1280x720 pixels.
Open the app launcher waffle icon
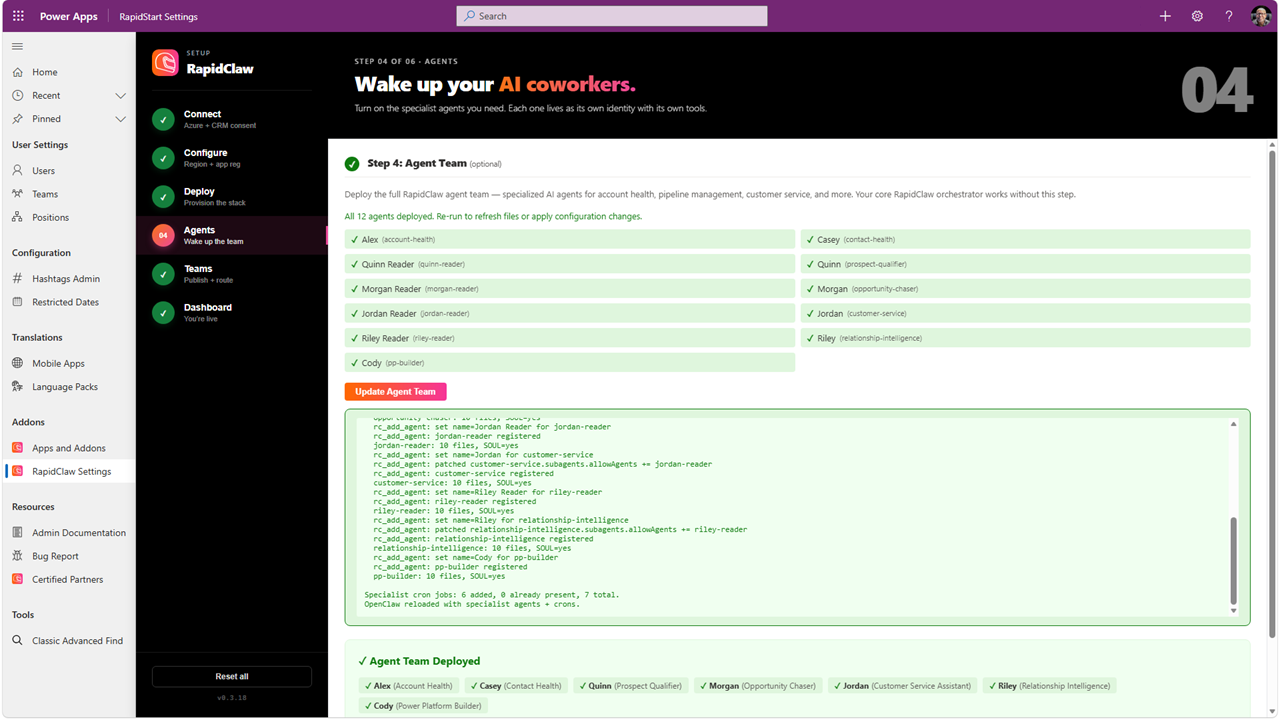18,16
